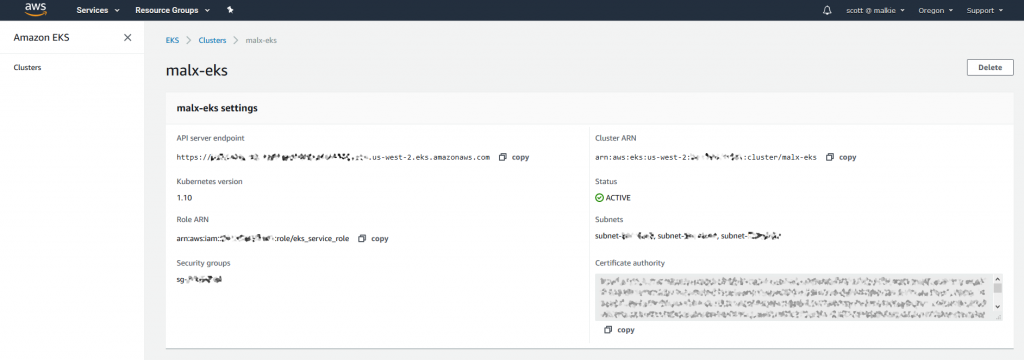Open the Oregon region selector

[936, 10]
